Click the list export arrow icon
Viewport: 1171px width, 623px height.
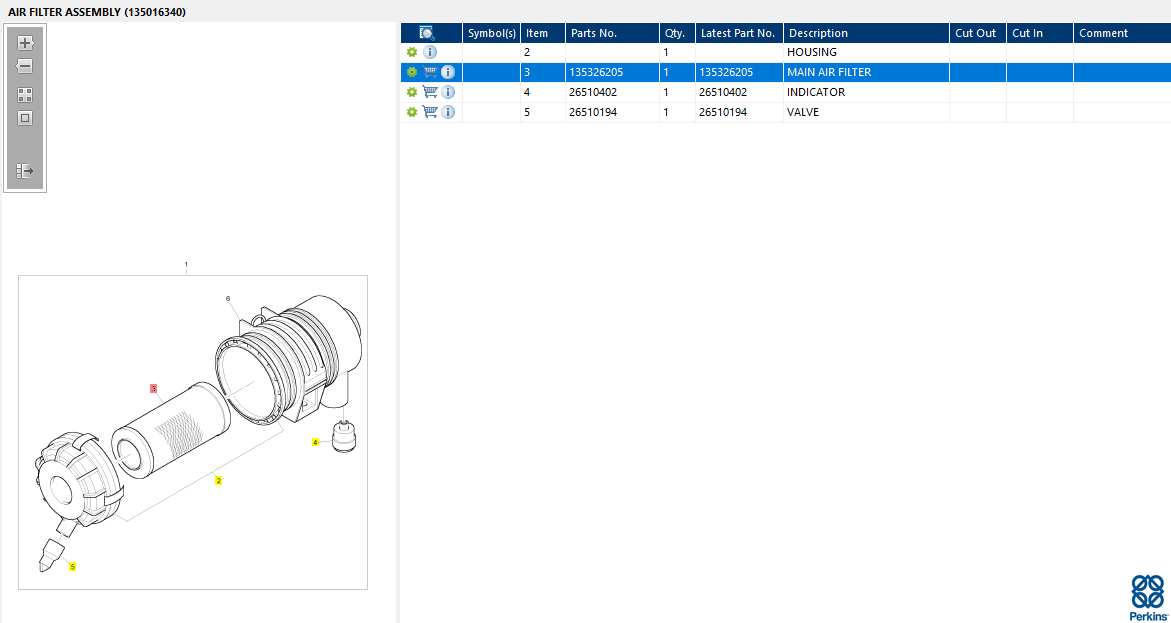pos(25,171)
